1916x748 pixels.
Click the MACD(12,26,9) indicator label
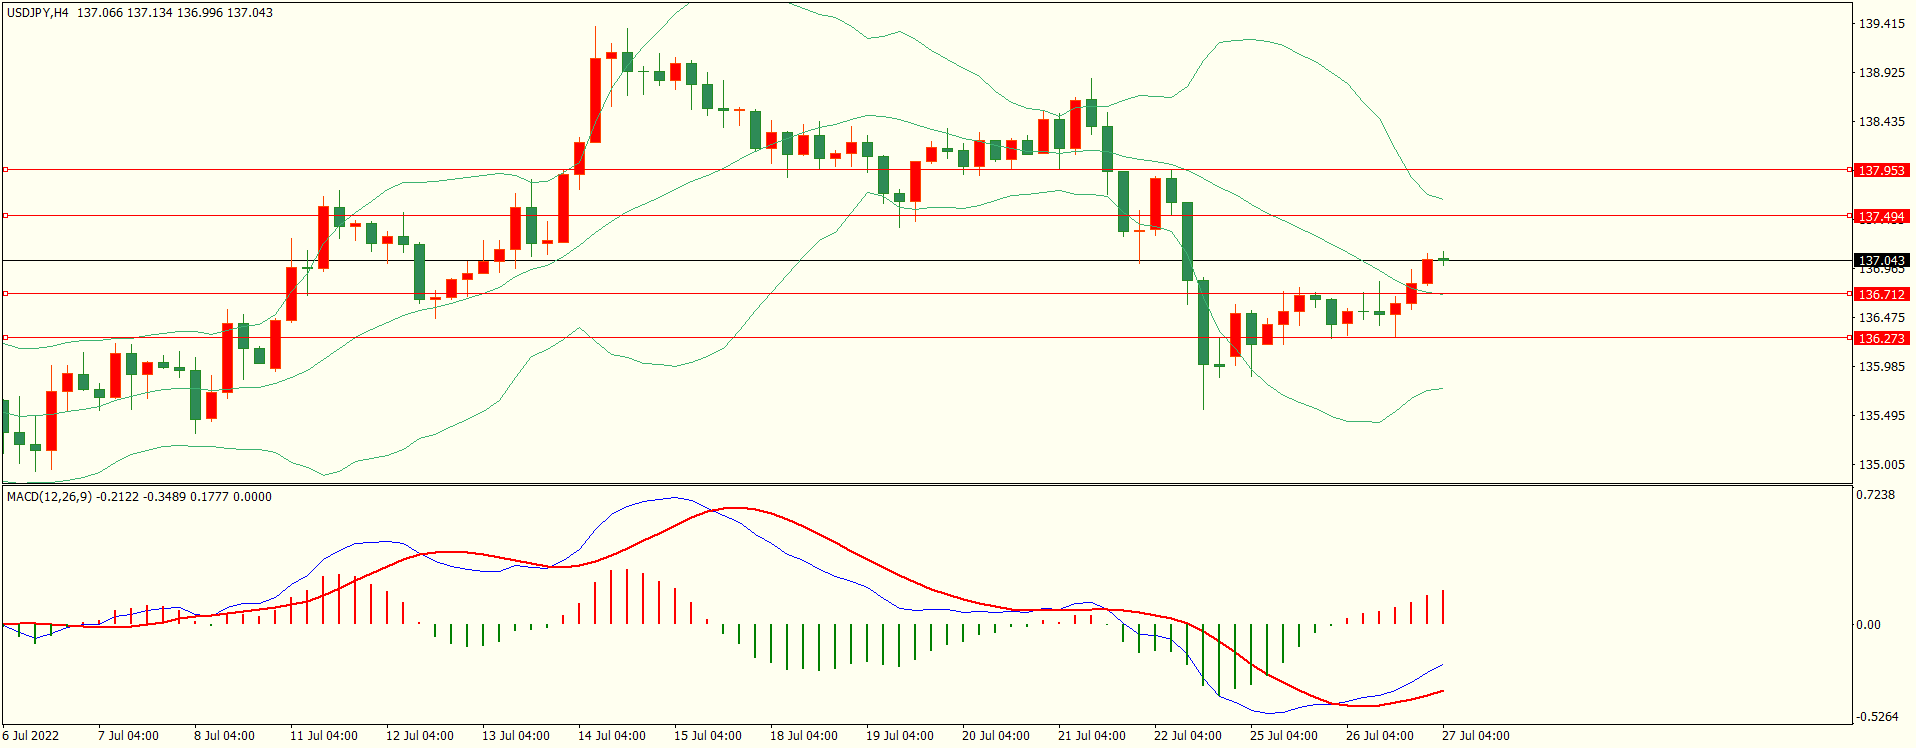49,497
